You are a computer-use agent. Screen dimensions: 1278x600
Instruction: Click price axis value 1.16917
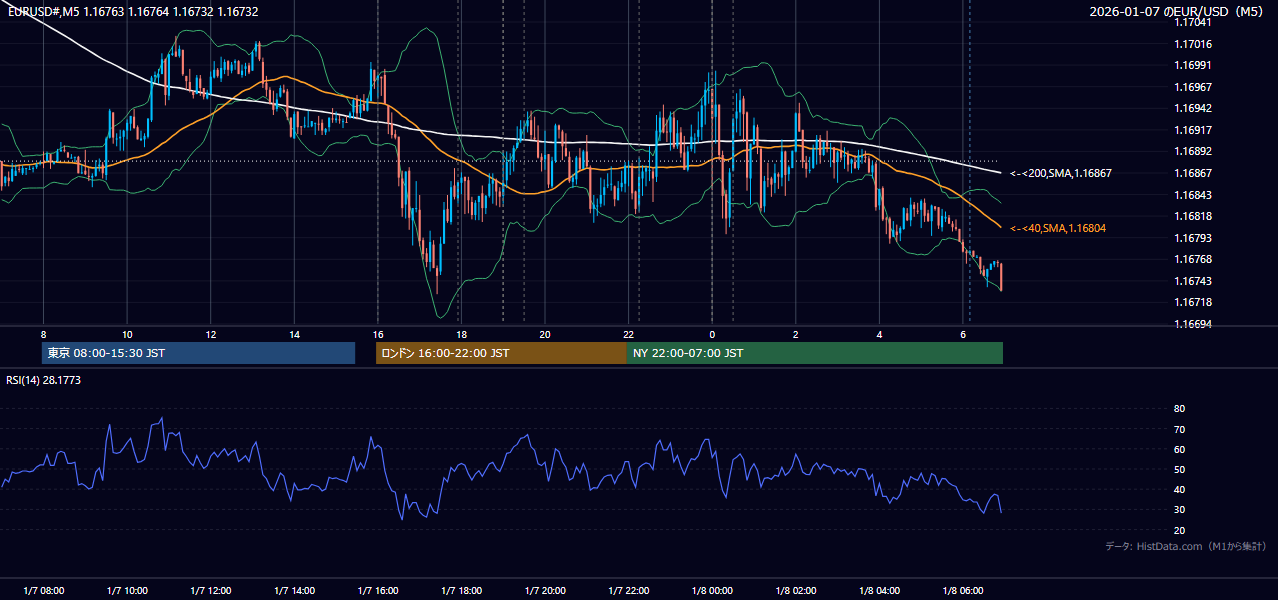pos(1193,130)
